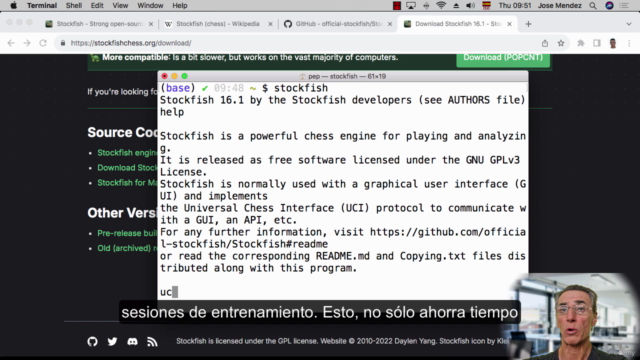The height and width of the screenshot is (360, 640).
Task: Click the red recording icon in menu bar
Action: [x=397, y=6]
